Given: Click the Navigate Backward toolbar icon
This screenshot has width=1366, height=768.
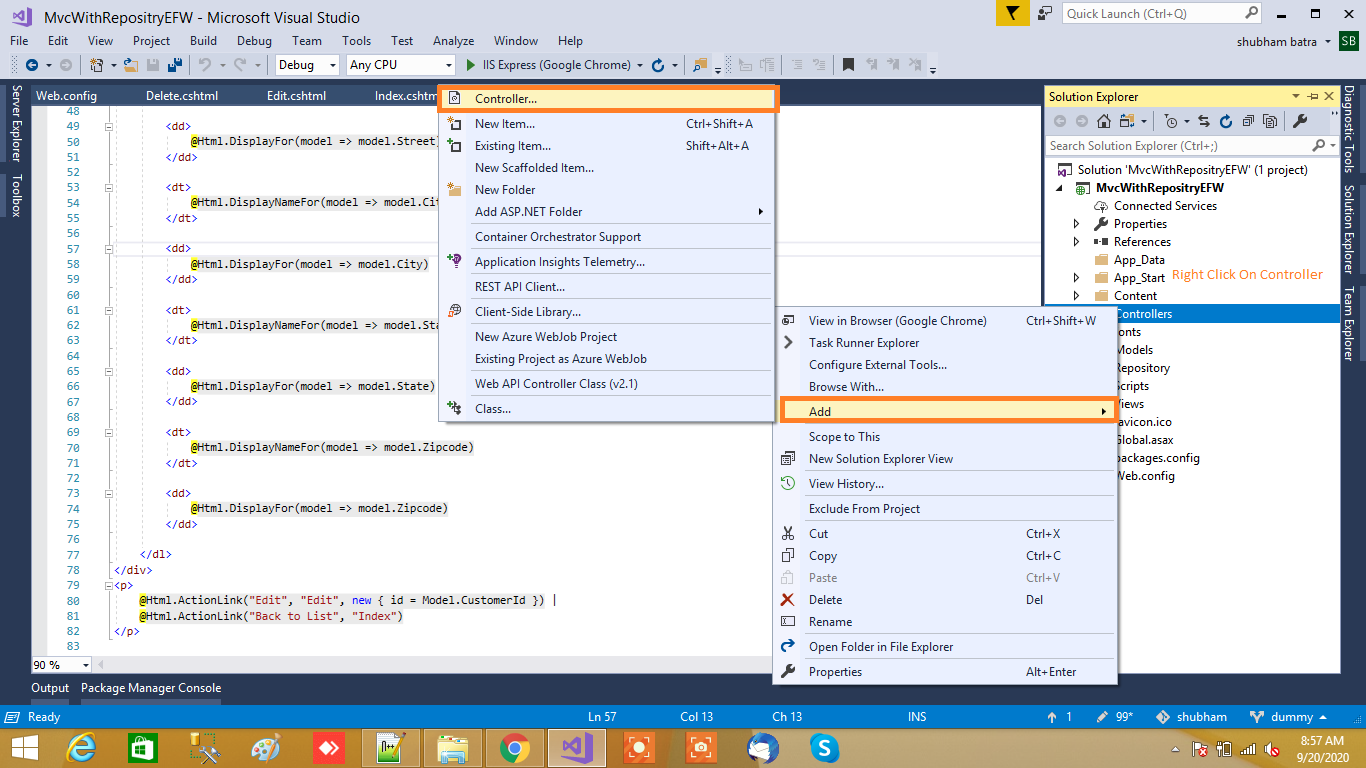Looking at the screenshot, I should click(x=31, y=65).
